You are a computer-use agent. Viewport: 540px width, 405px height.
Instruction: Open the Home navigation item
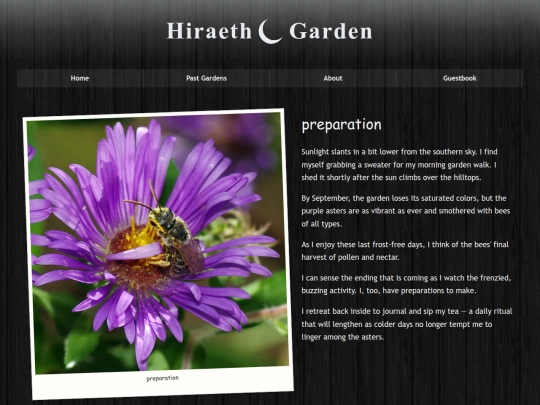[x=80, y=78]
